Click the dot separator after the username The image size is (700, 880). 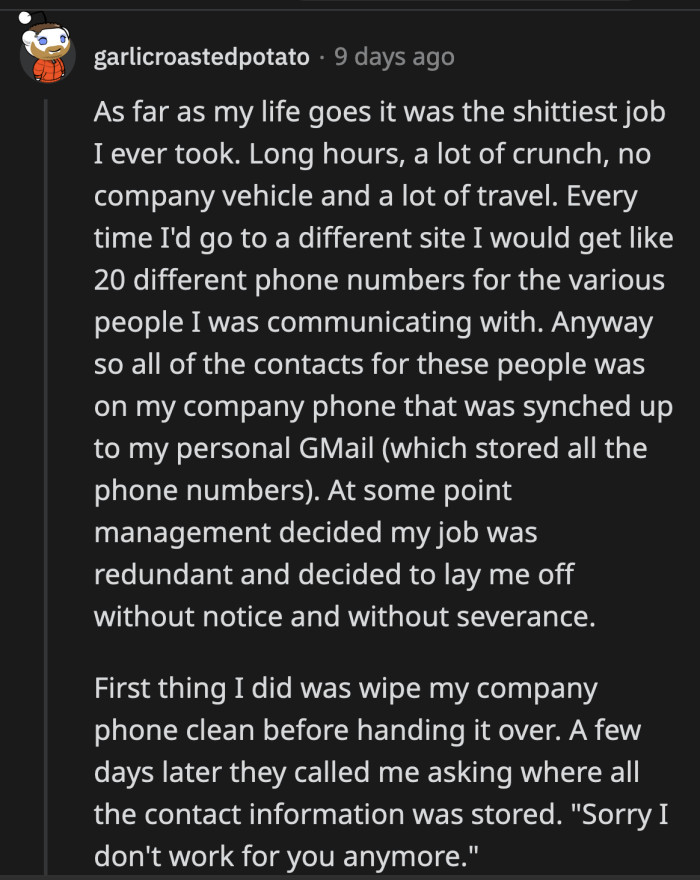point(322,57)
